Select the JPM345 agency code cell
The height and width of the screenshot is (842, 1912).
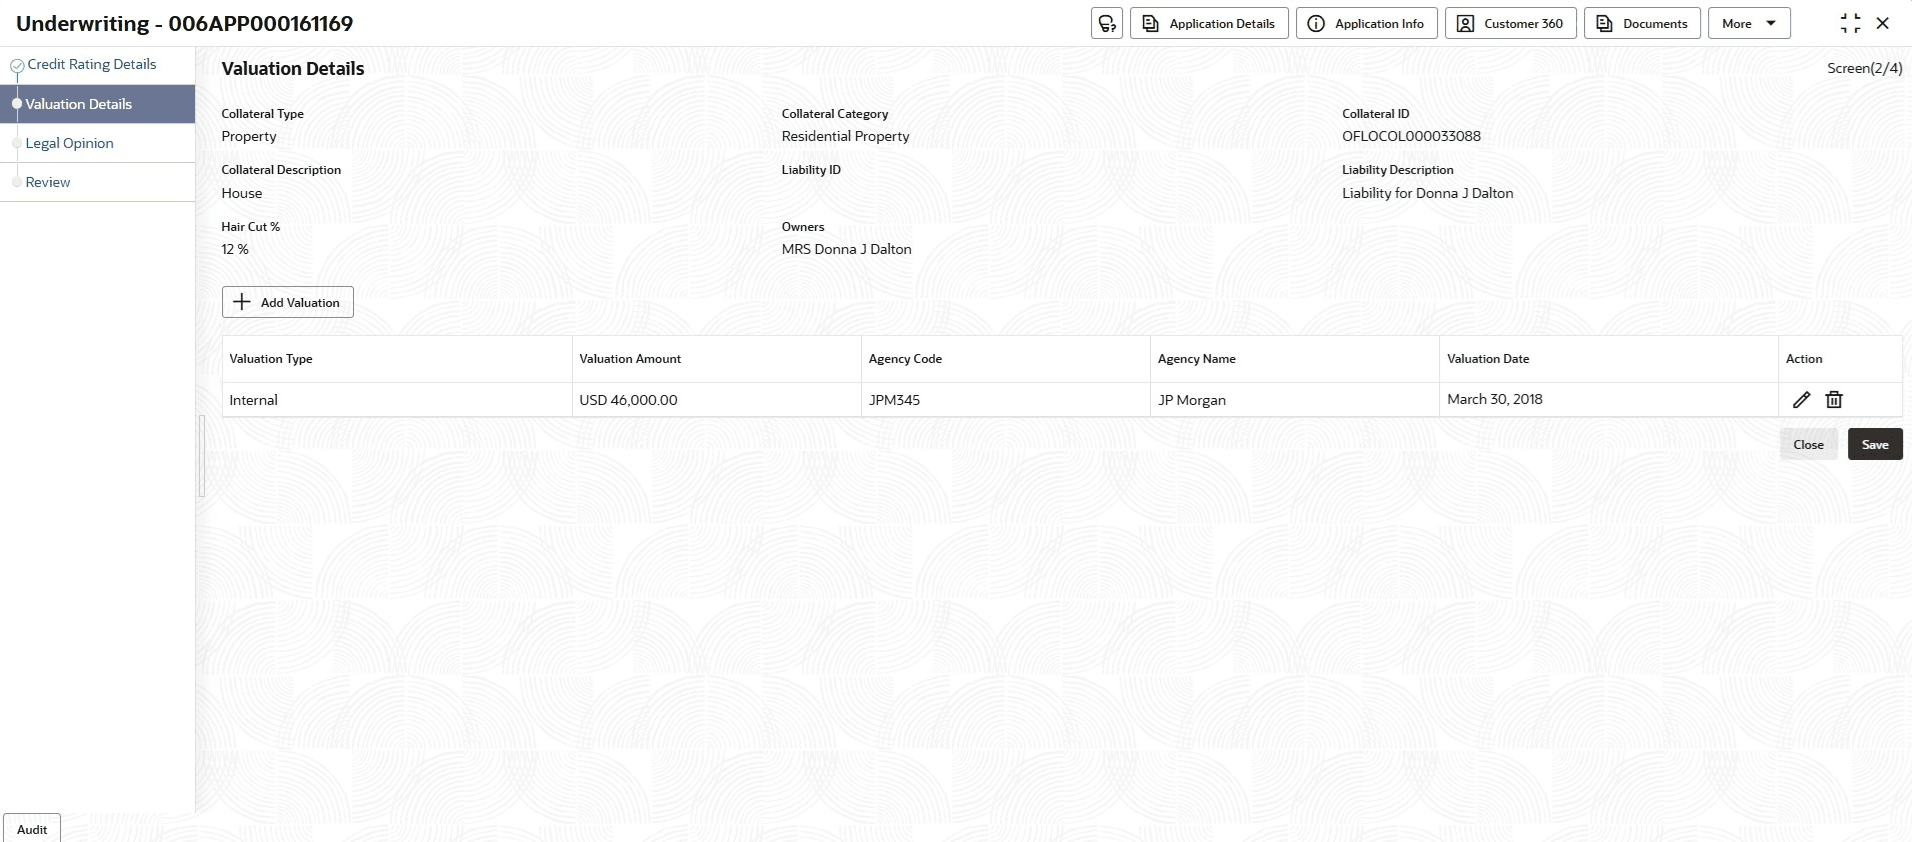[1005, 400]
